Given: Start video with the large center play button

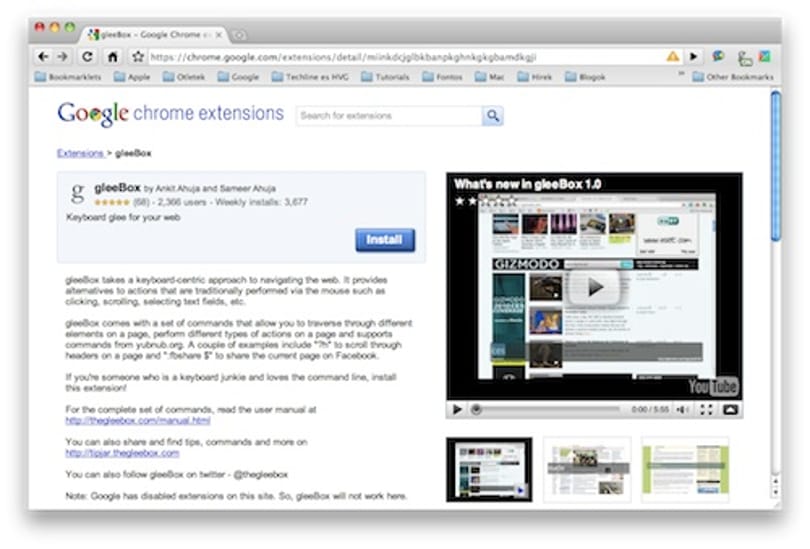Looking at the screenshot, I should point(594,287).
